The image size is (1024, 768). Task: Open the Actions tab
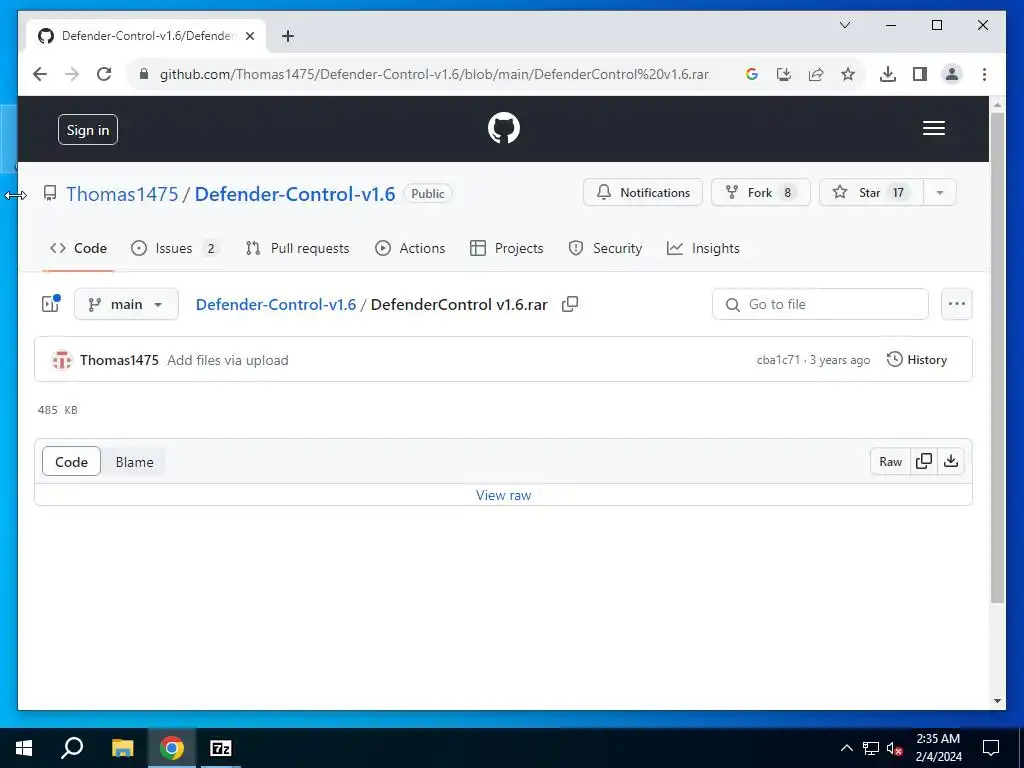pos(410,248)
